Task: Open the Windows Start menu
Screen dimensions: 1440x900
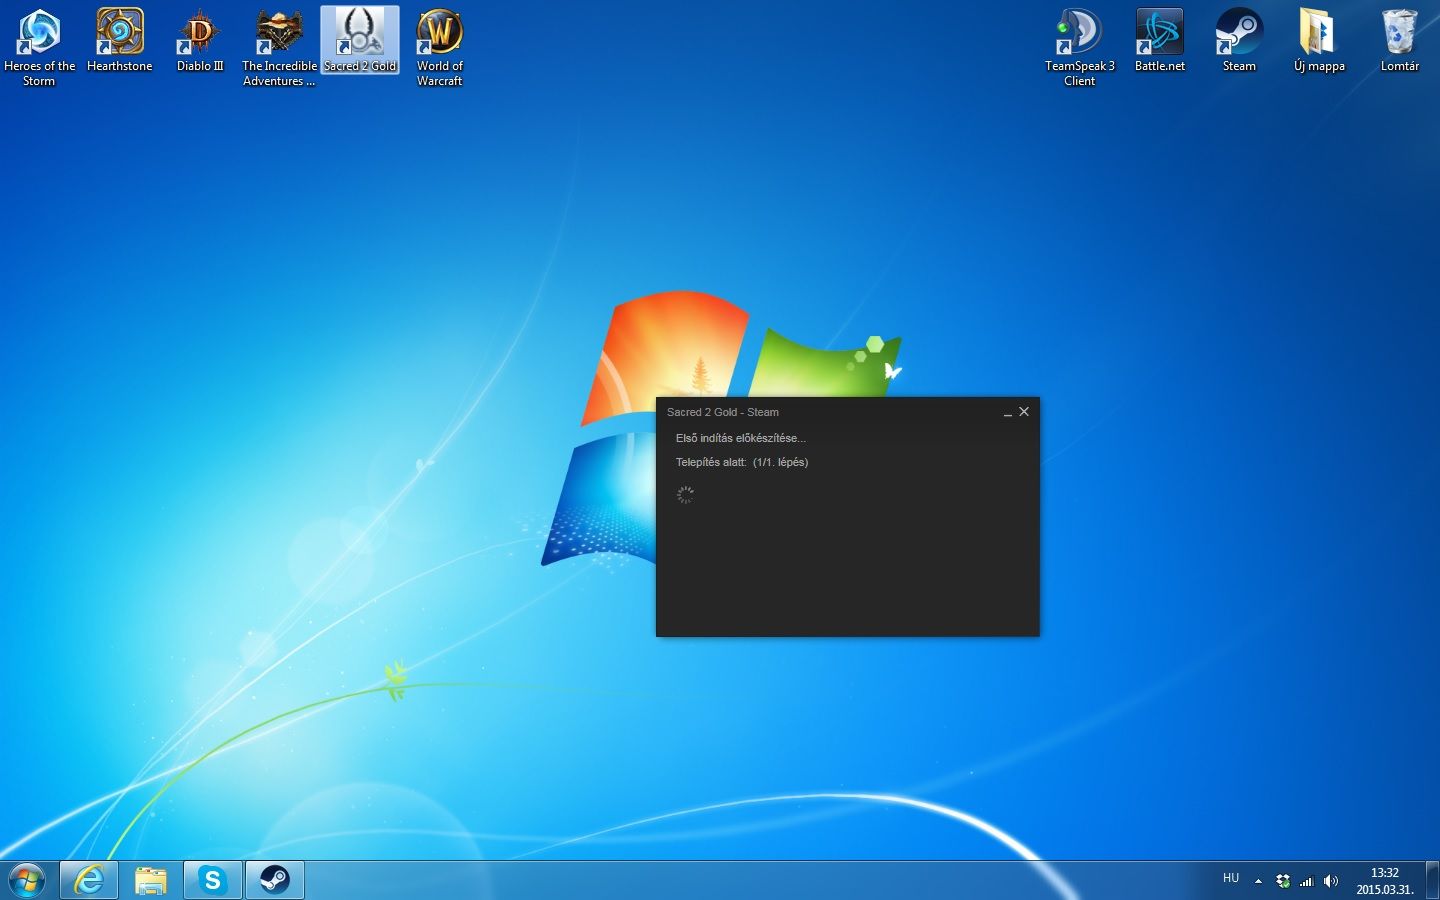Action: click(27, 880)
